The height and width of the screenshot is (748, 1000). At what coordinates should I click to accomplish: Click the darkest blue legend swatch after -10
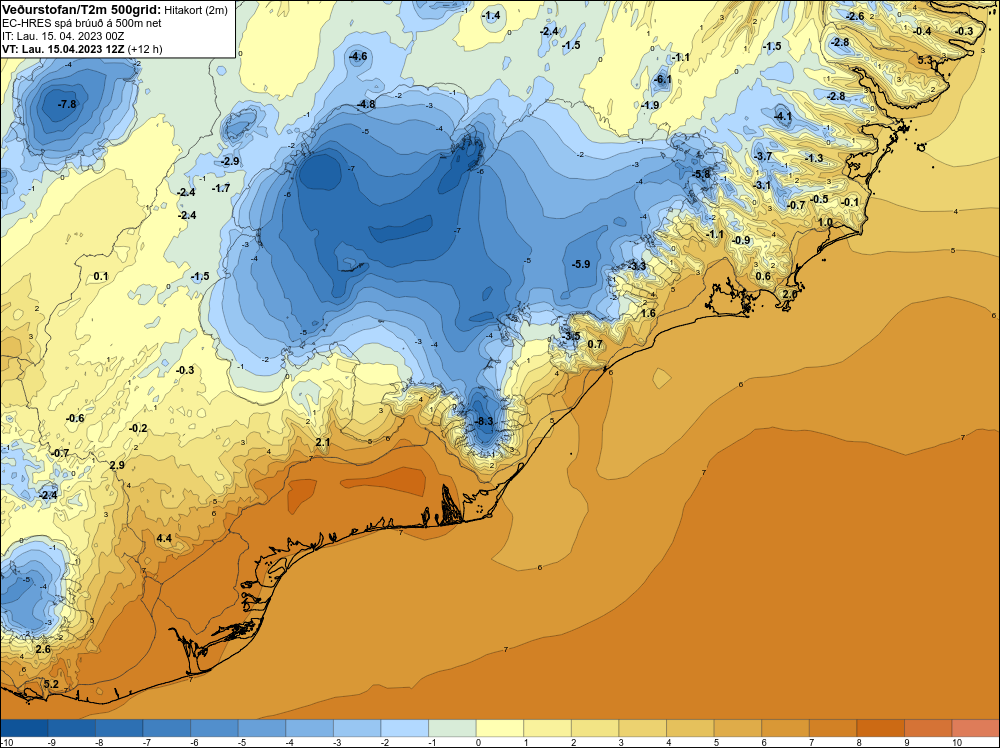25,728
